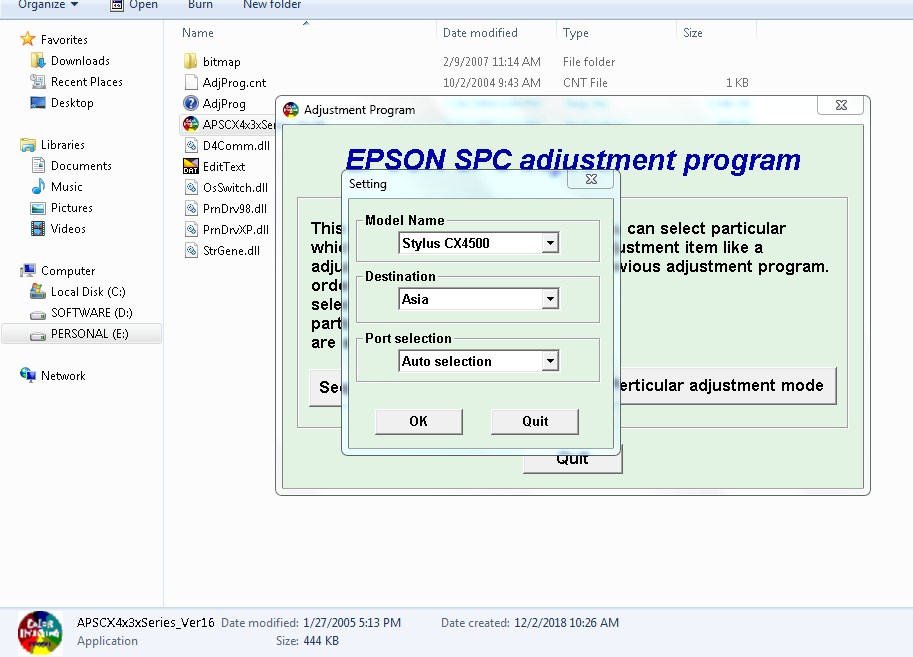Screen dimensions: 913x657
Task: Select the Desktop icon in Favorites
Action: click(38, 103)
